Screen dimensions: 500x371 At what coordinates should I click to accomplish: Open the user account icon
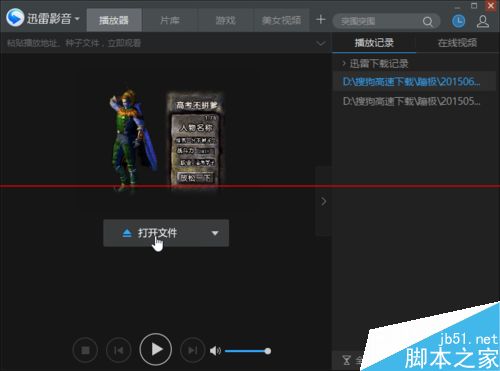[x=483, y=22]
